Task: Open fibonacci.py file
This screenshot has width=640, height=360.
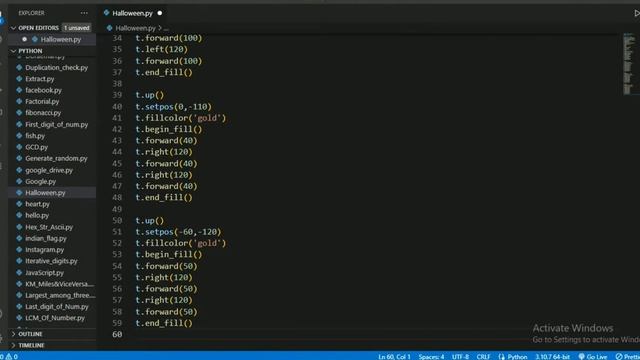Action: pyautogui.click(x=43, y=113)
